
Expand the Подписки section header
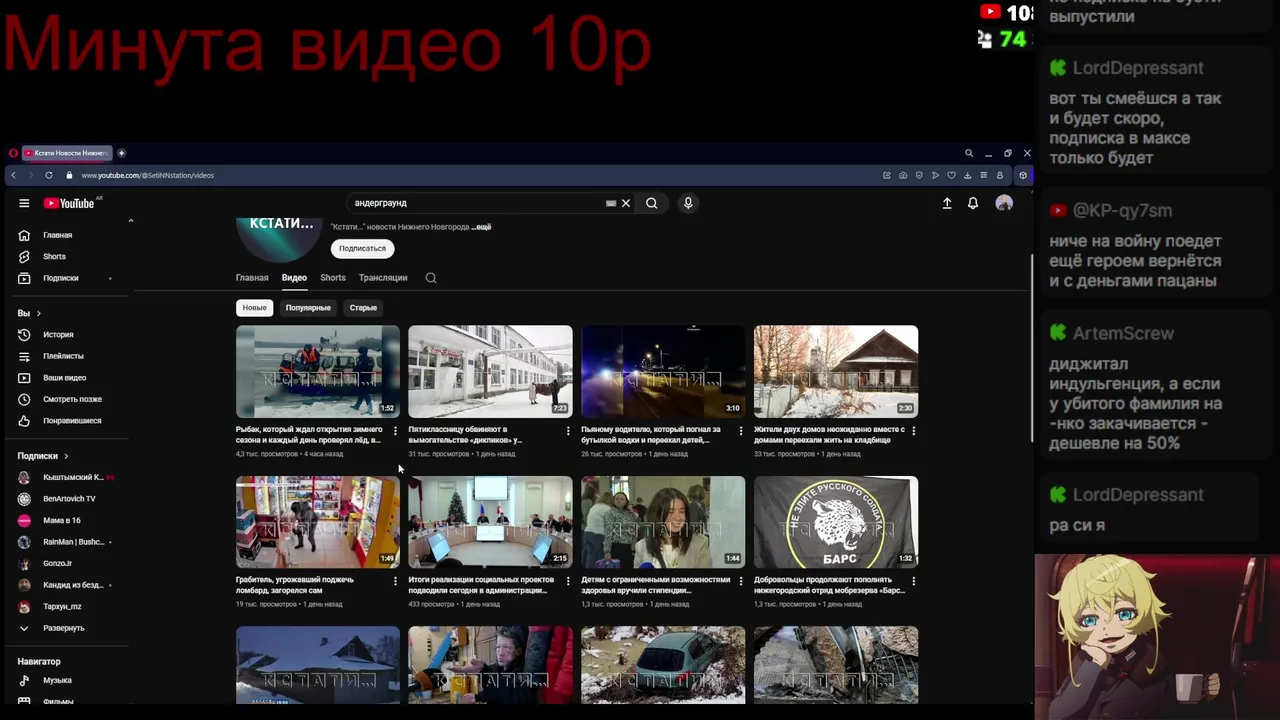pyautogui.click(x=43, y=456)
